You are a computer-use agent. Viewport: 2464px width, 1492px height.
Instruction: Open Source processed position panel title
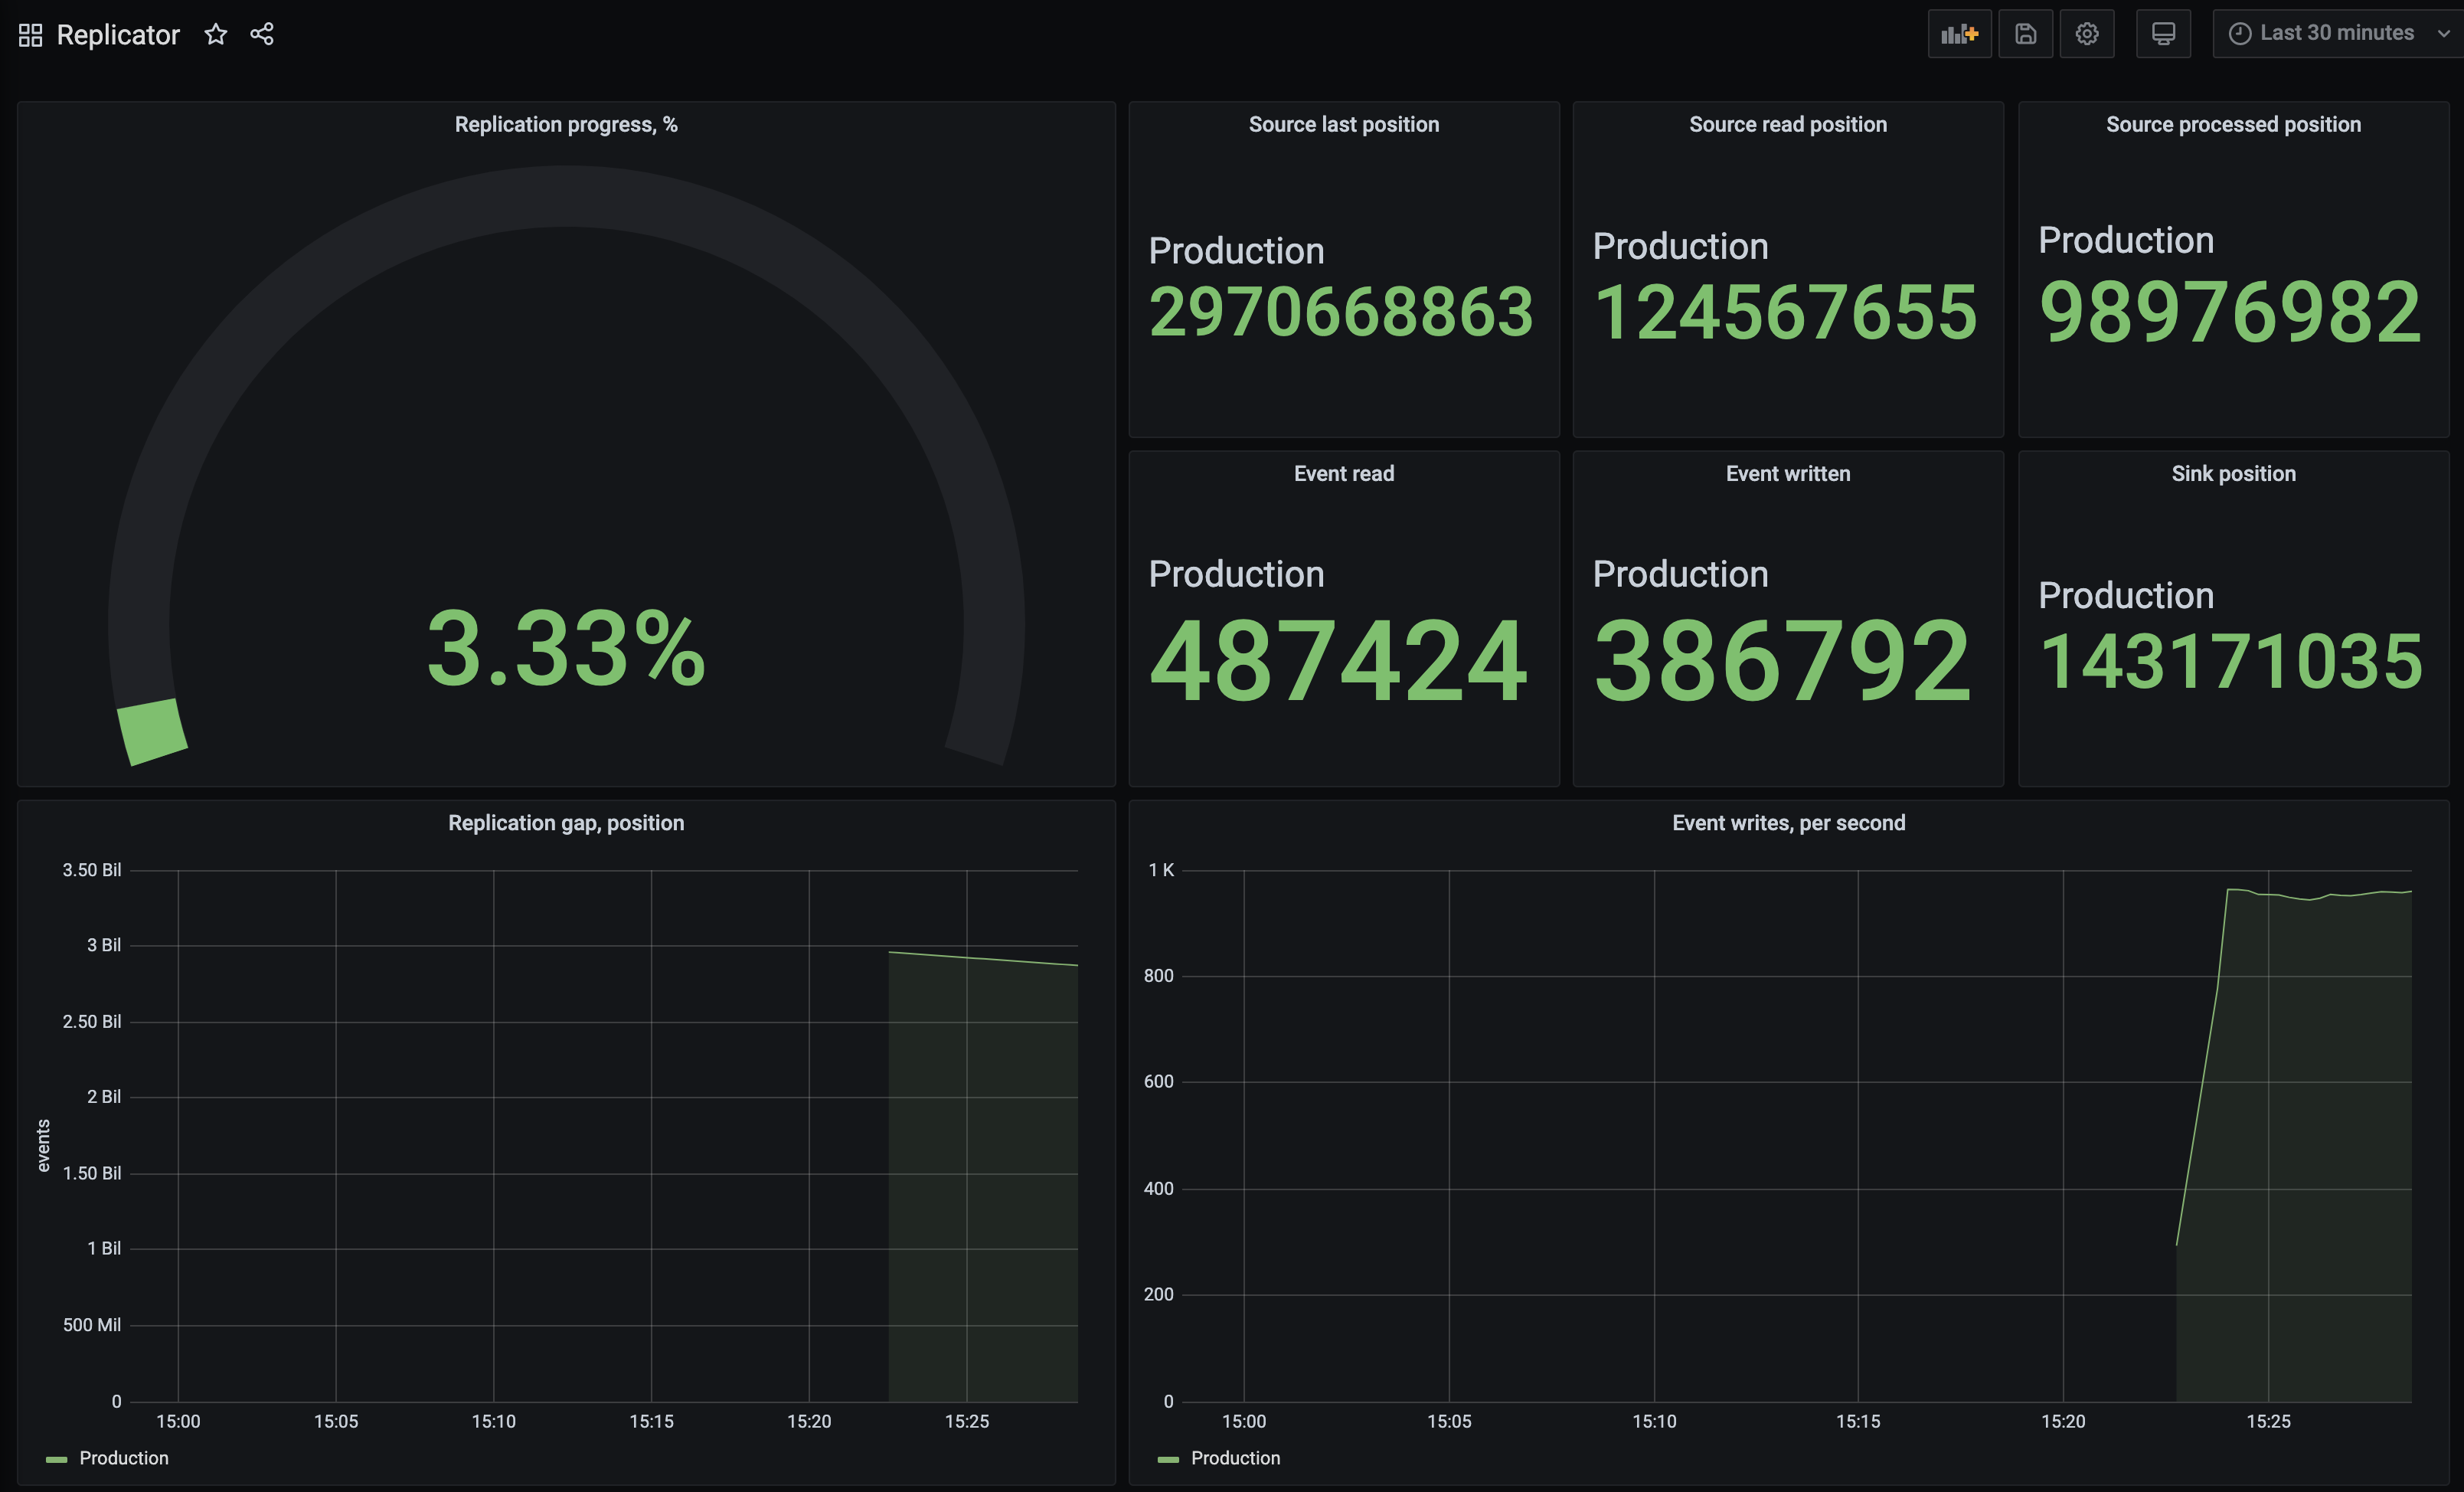click(x=2233, y=124)
